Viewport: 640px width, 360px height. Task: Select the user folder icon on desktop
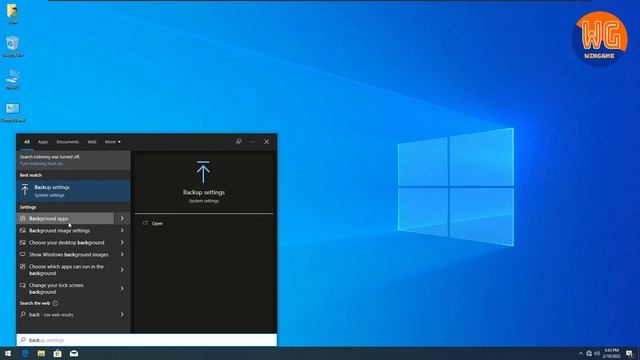(13, 13)
